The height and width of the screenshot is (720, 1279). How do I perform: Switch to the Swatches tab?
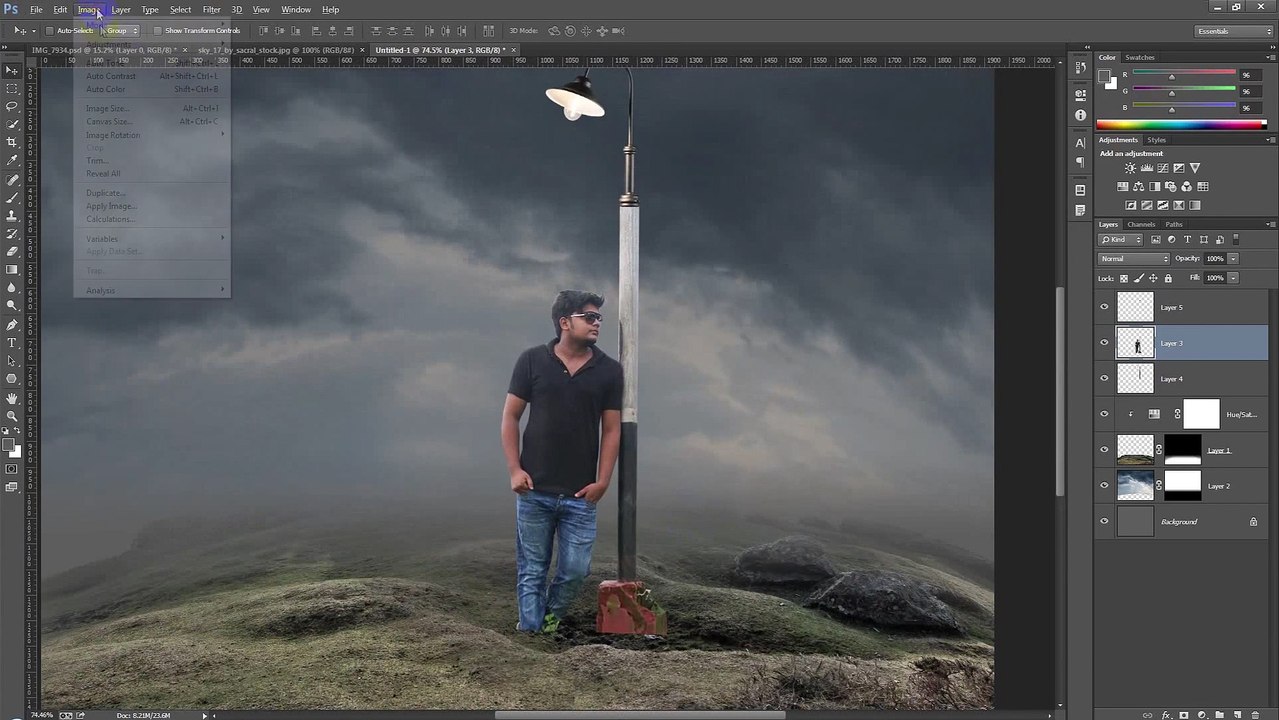click(x=1139, y=57)
